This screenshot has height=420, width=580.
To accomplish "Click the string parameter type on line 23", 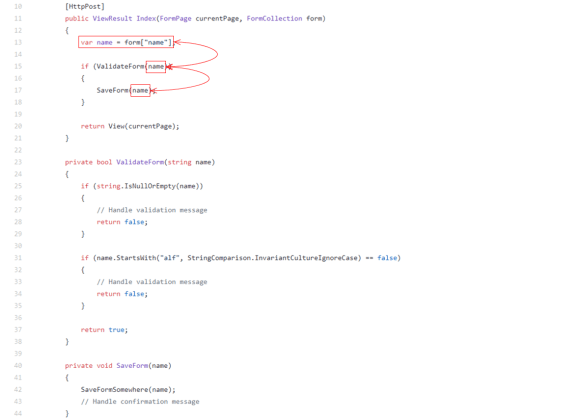I will coord(179,162).
